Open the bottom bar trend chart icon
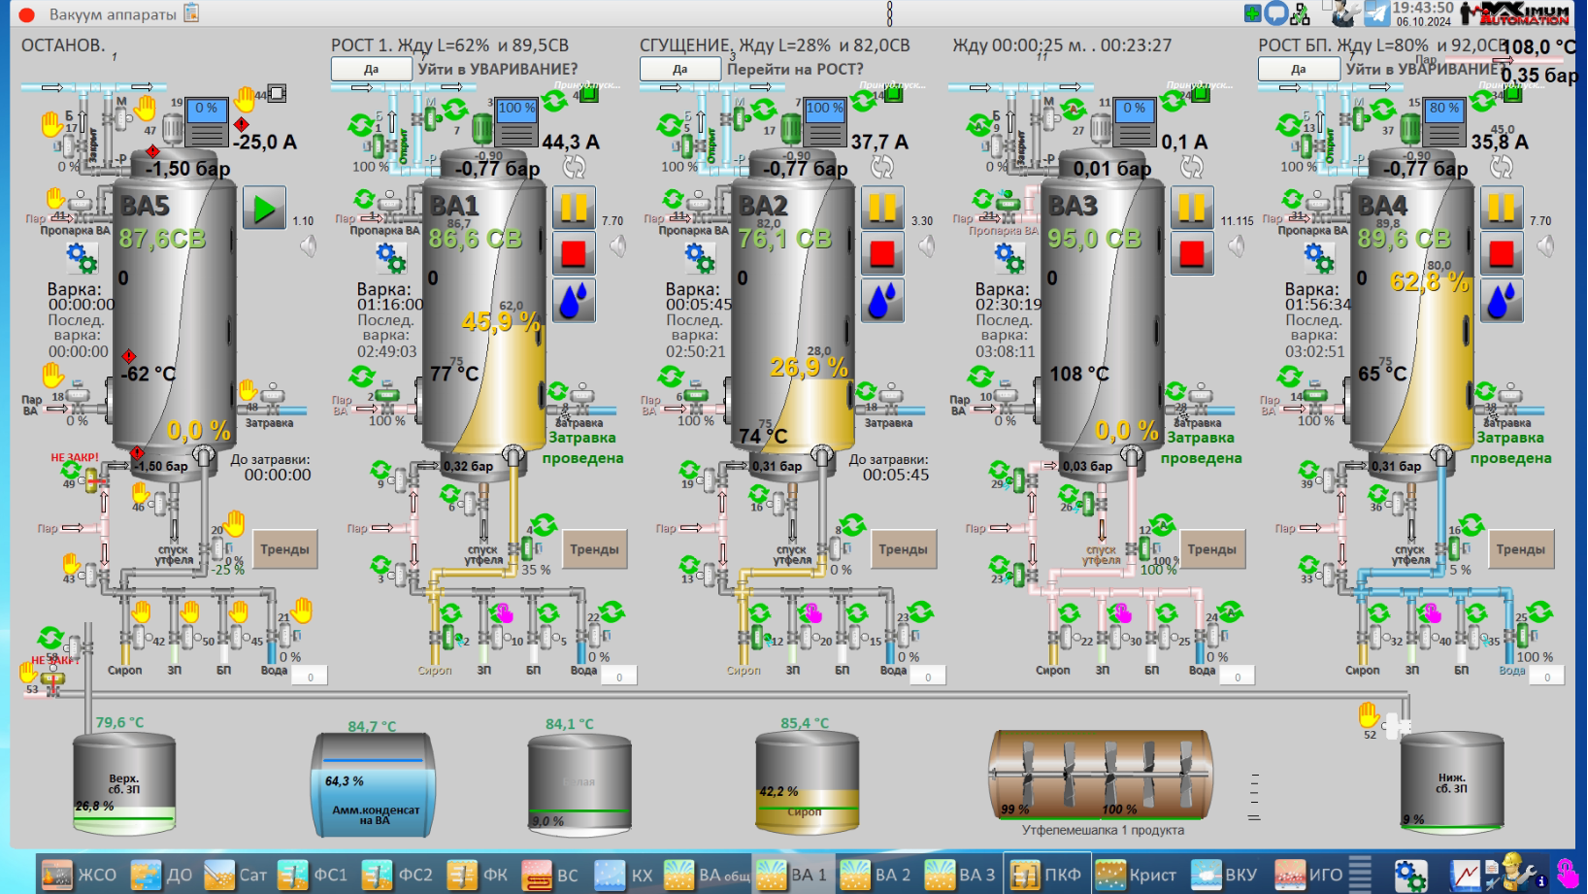Viewport: 1588px width, 894px height. [1466, 875]
